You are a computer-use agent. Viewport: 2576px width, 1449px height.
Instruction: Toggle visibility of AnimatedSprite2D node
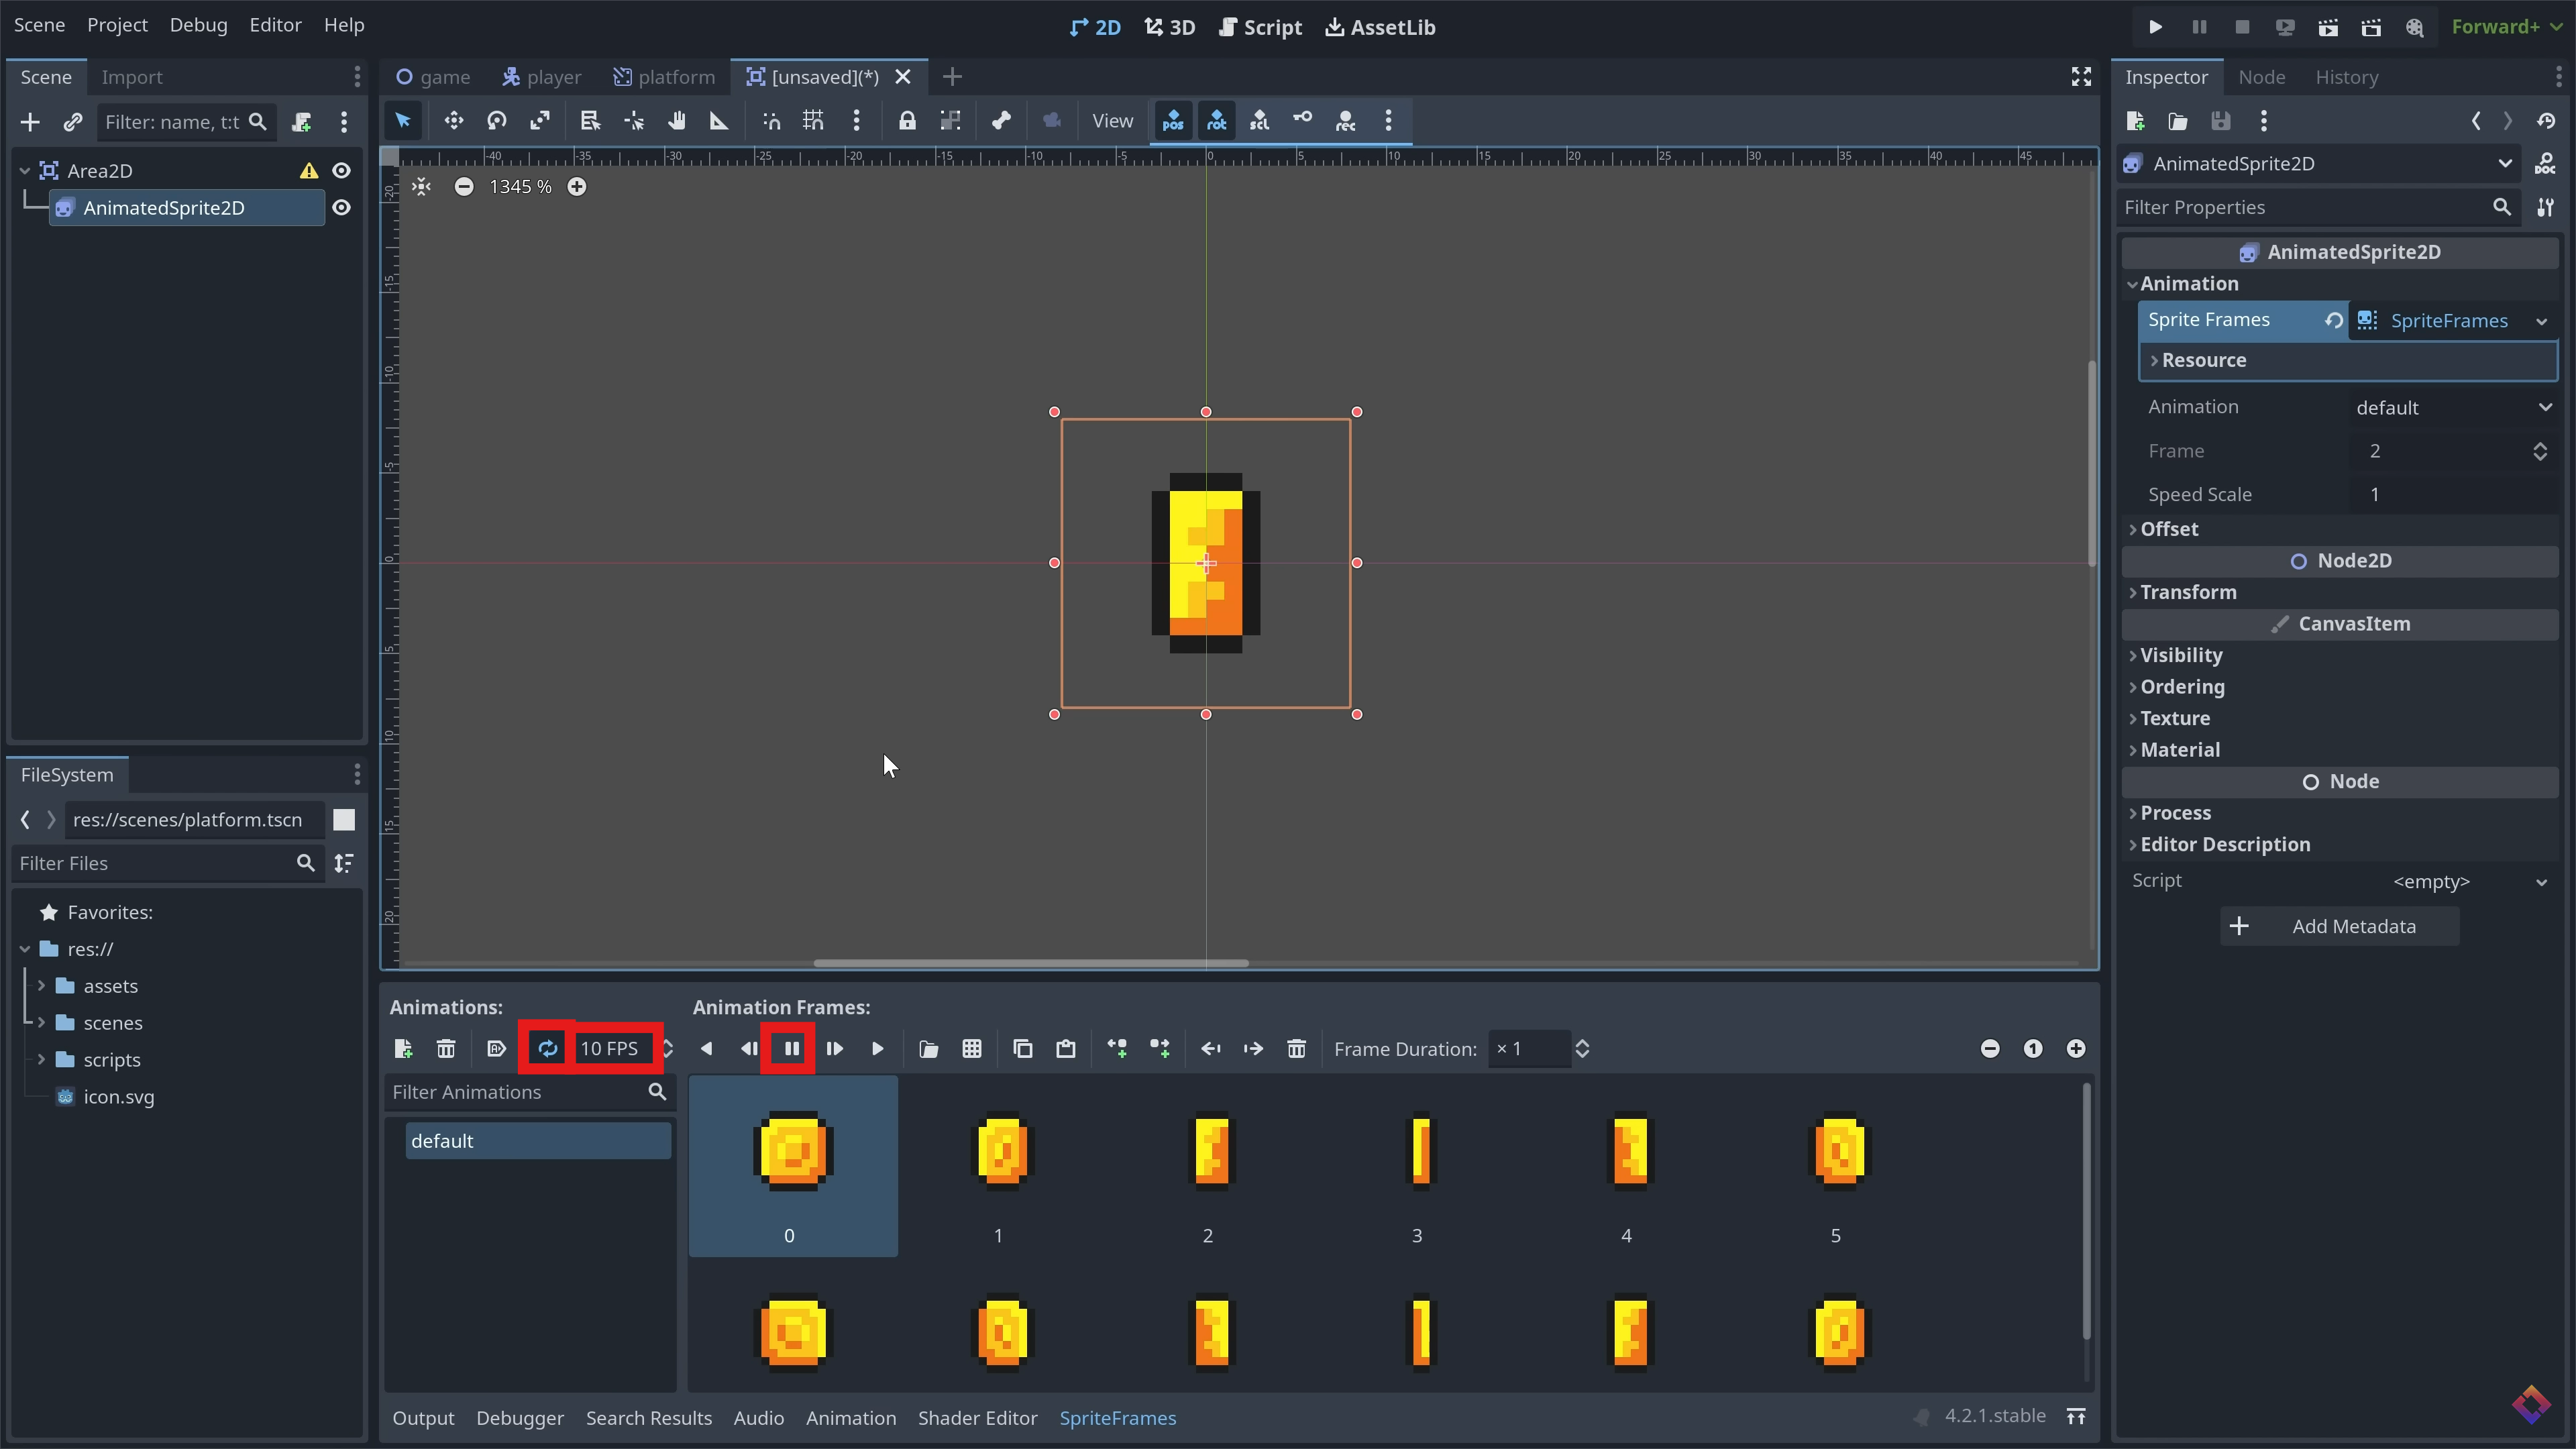click(341, 208)
